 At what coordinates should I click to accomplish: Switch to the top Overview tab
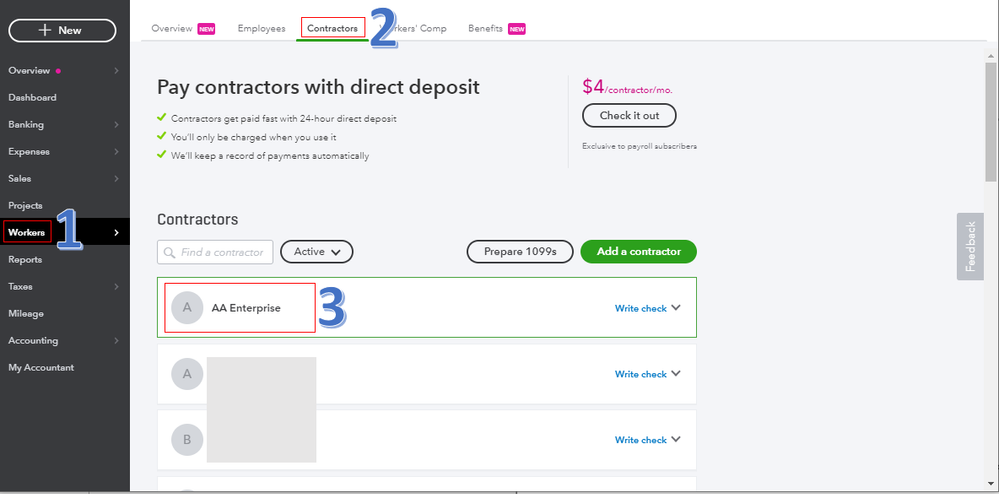pos(172,29)
